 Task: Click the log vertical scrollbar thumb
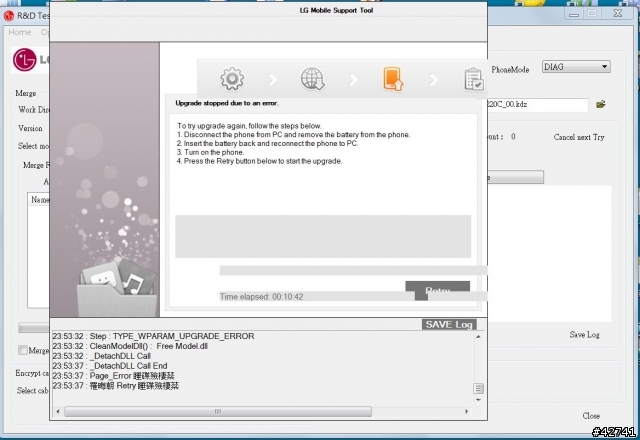pyautogui.click(x=478, y=388)
